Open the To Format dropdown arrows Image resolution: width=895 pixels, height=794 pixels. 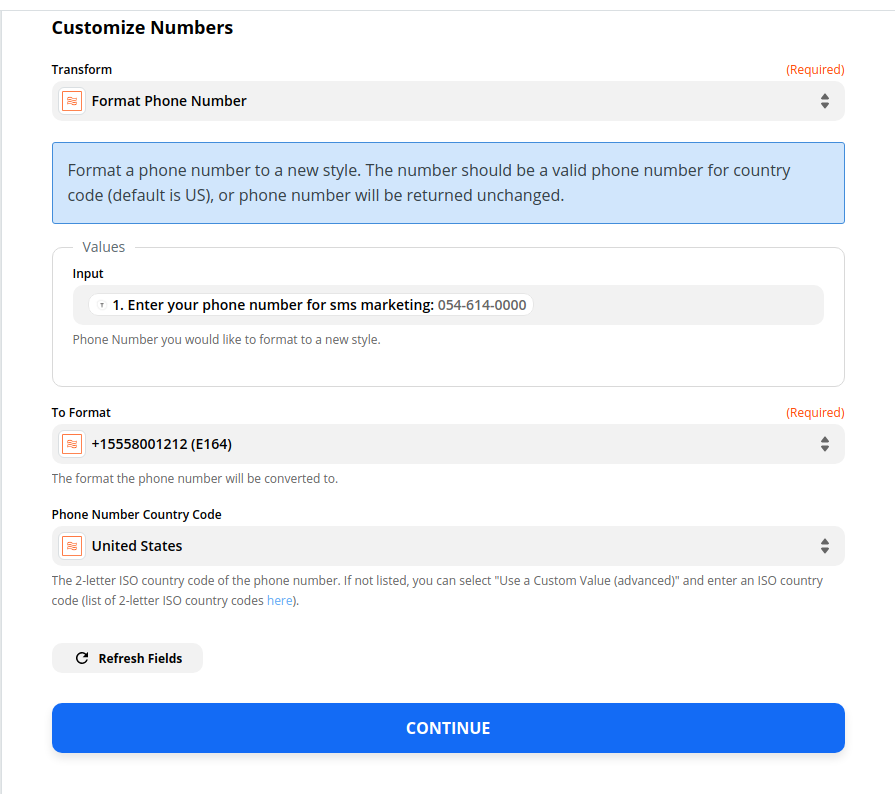(x=824, y=444)
